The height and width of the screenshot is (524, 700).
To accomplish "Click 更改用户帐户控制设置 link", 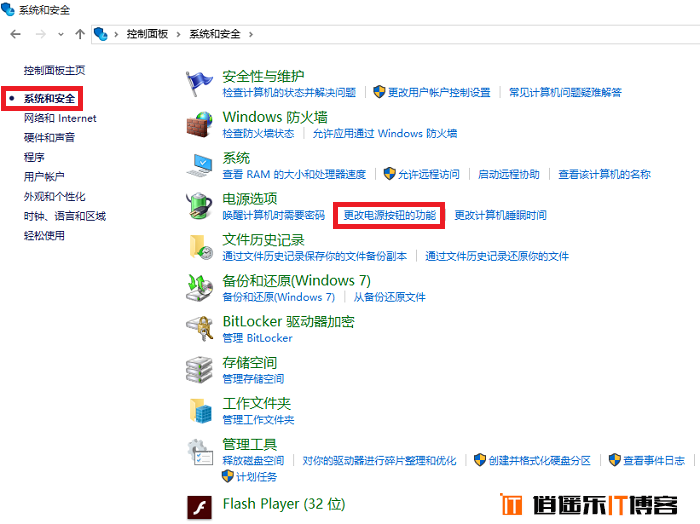I will [x=439, y=92].
